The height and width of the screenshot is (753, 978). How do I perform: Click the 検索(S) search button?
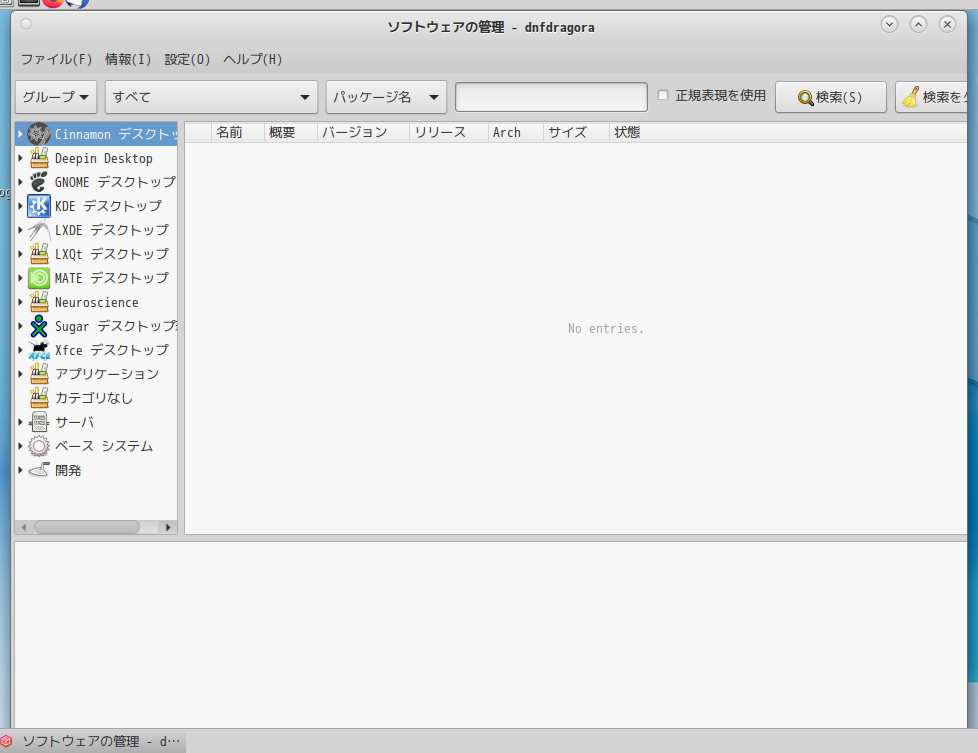[831, 97]
